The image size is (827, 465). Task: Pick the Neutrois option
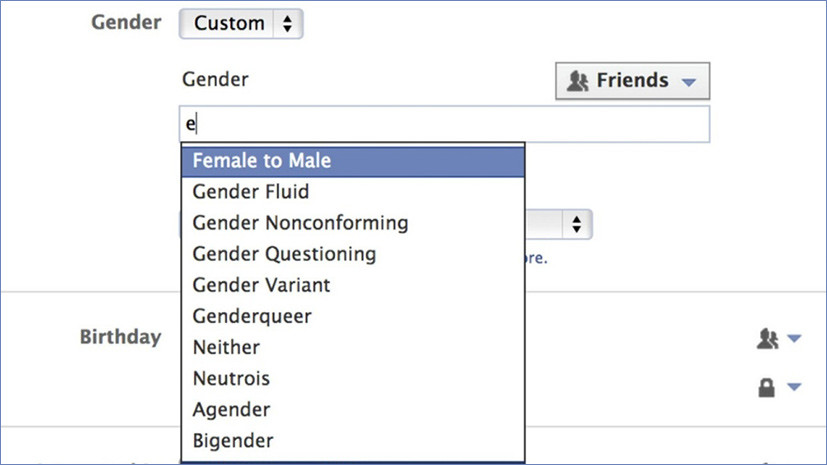[x=353, y=379]
